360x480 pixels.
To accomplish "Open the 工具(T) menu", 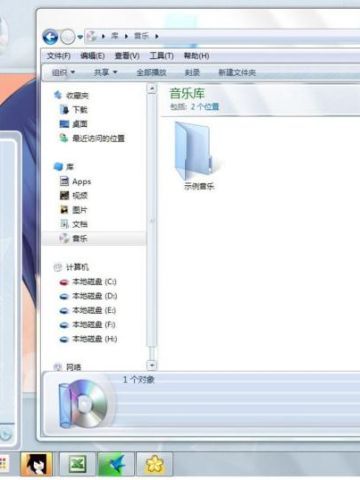I will [161, 56].
